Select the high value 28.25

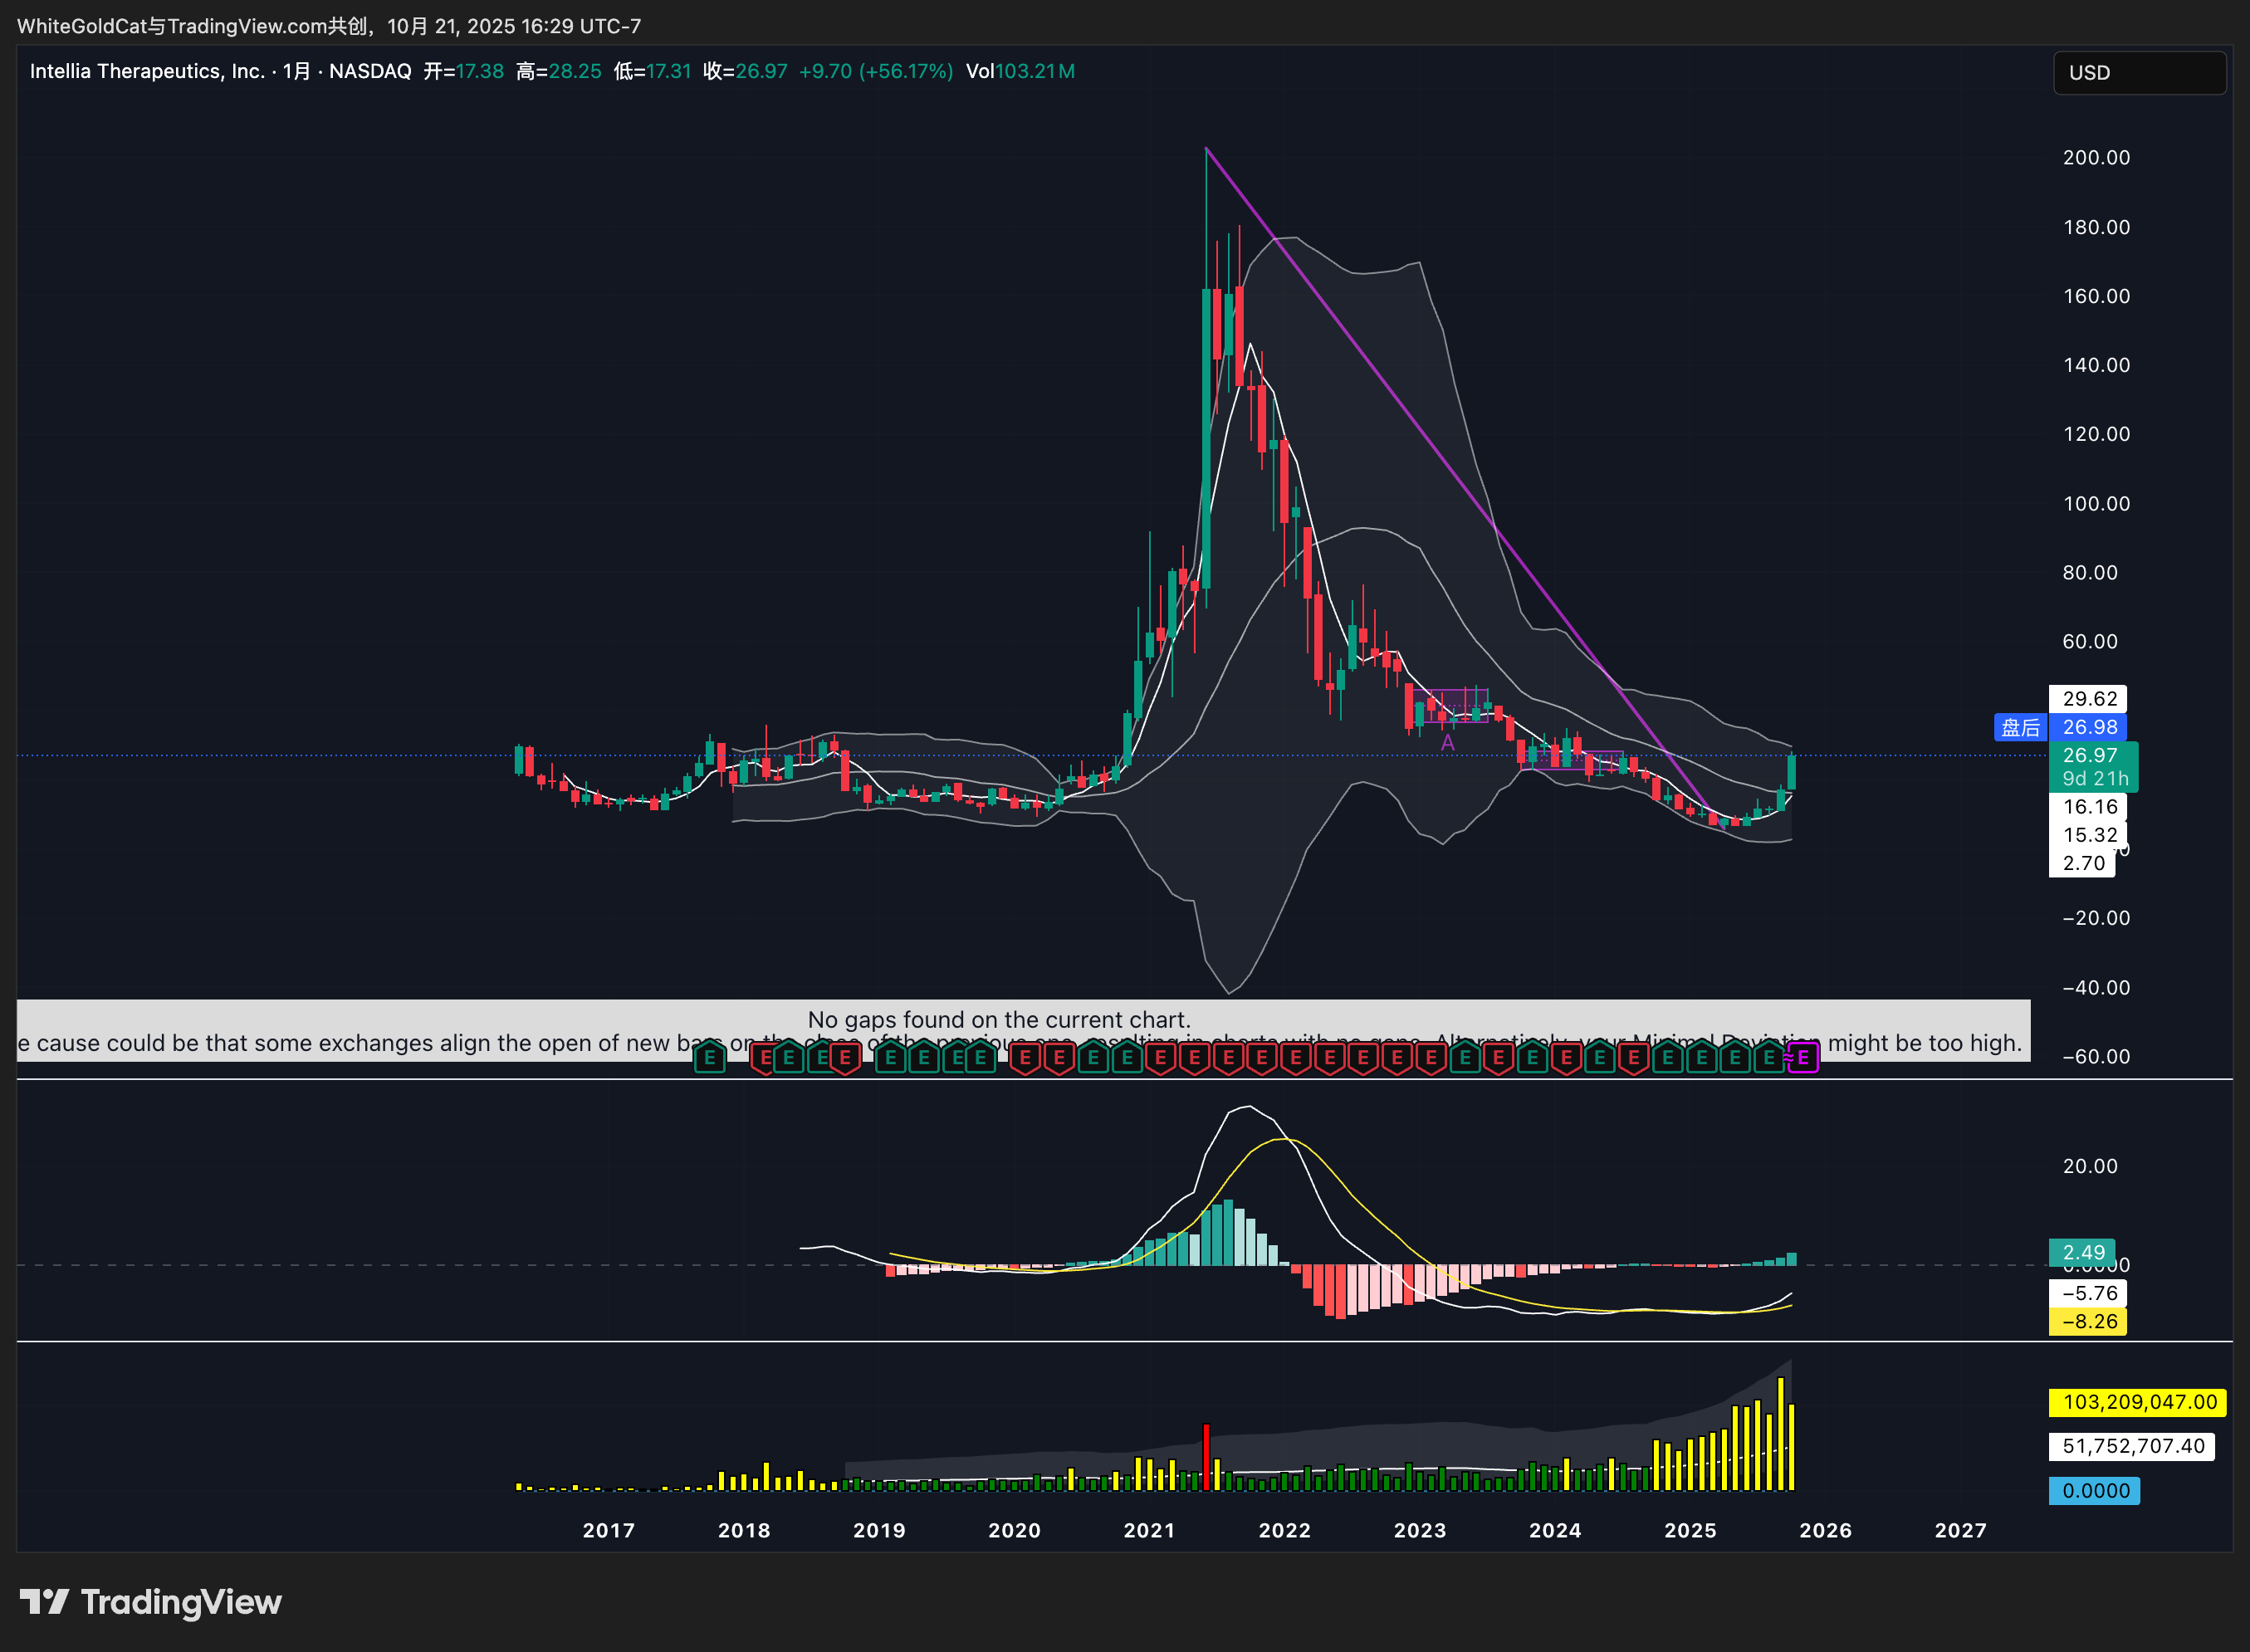pos(575,71)
